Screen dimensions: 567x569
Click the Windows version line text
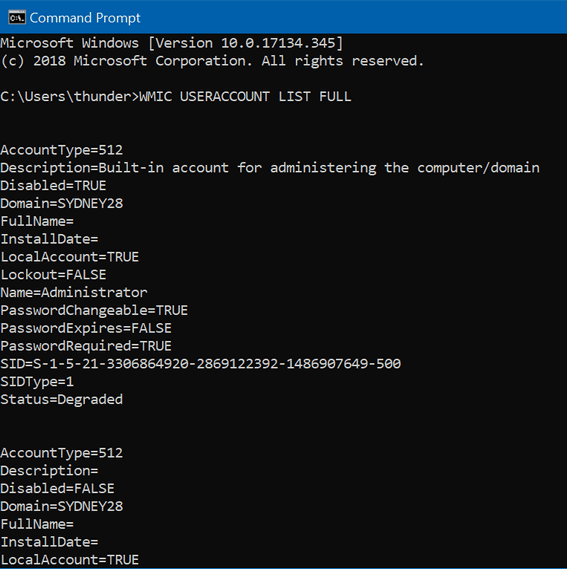tap(172, 43)
